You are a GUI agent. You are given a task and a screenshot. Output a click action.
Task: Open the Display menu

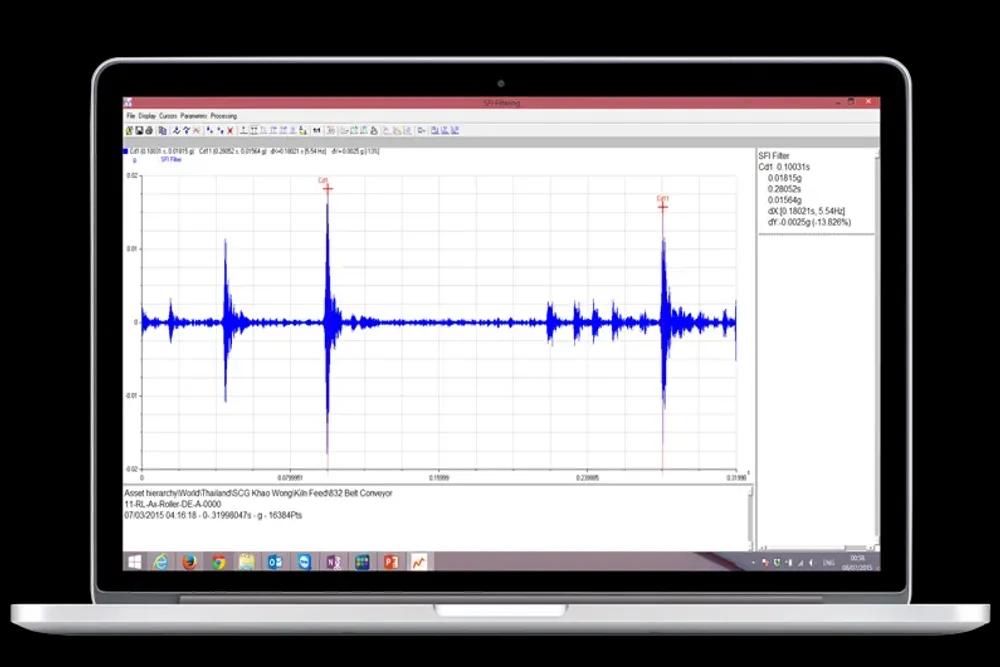pyautogui.click(x=147, y=116)
